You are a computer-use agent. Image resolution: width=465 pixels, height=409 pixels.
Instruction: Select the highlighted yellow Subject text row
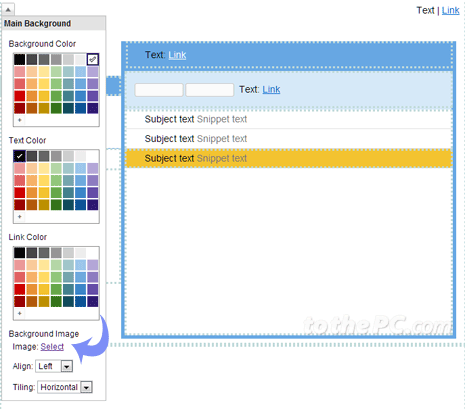pyautogui.click(x=289, y=158)
